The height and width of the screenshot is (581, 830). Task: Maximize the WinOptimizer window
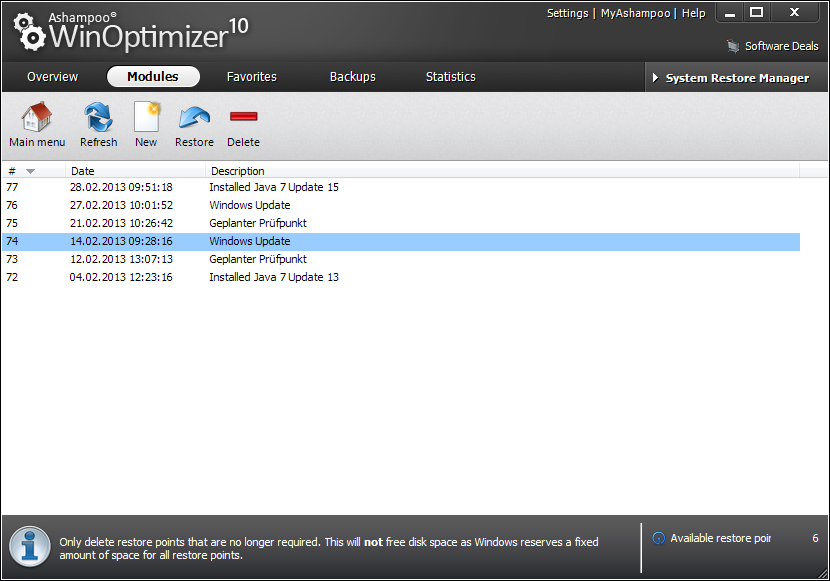(x=756, y=12)
